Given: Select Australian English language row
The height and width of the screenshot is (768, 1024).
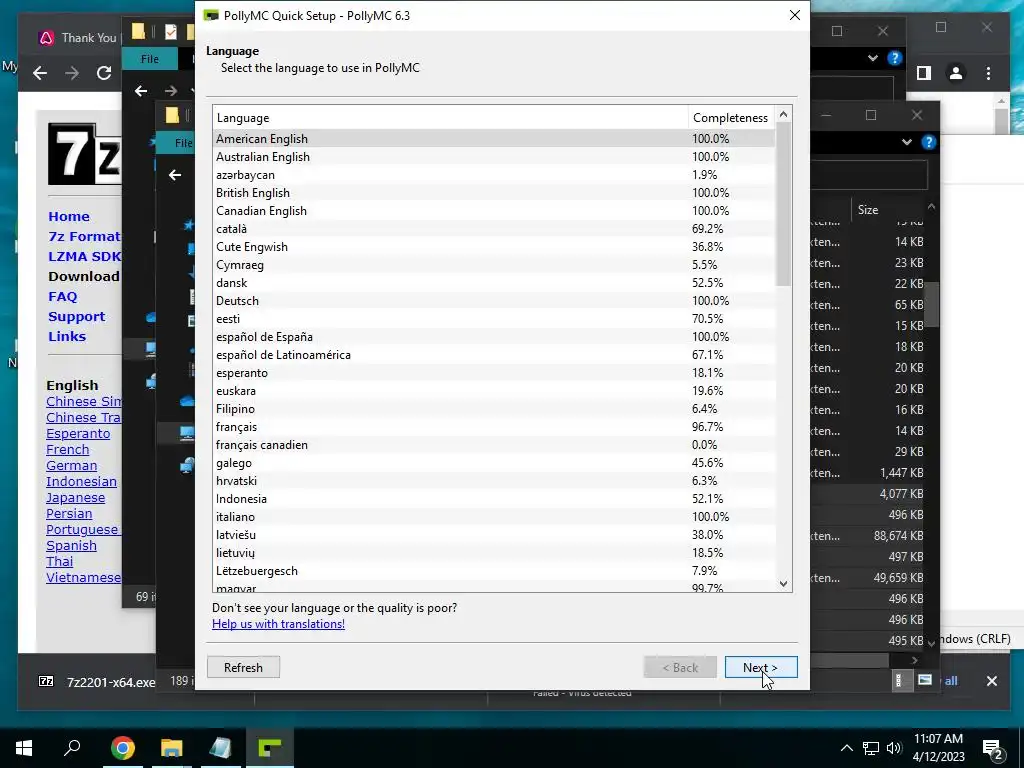Looking at the screenshot, I should [494, 157].
